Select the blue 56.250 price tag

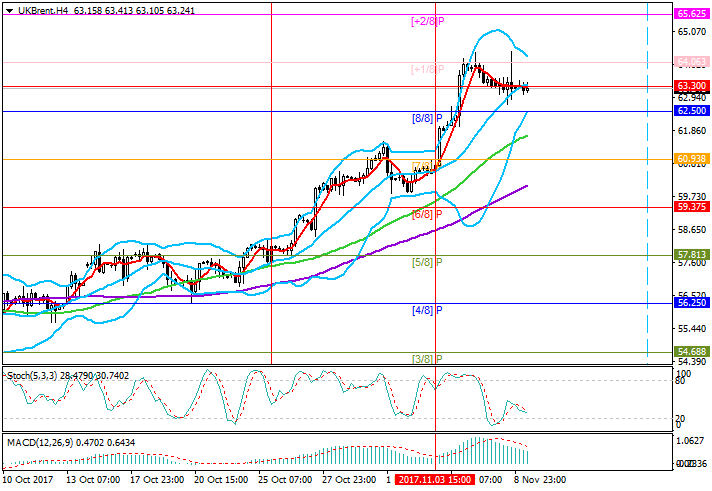tap(691, 303)
